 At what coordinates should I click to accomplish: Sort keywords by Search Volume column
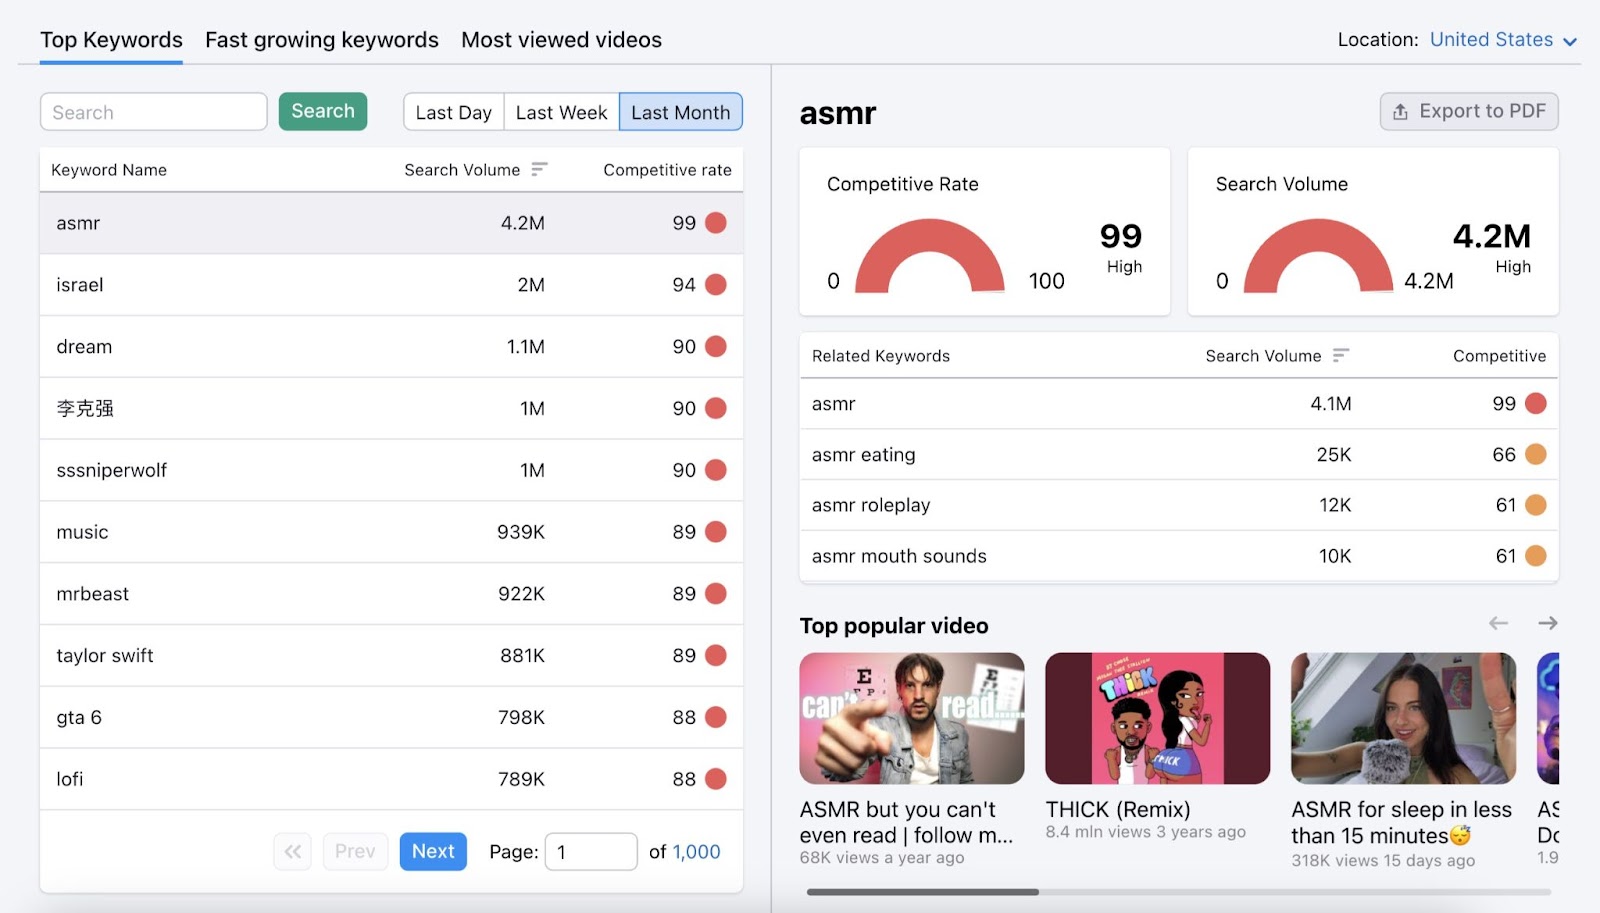coord(538,169)
